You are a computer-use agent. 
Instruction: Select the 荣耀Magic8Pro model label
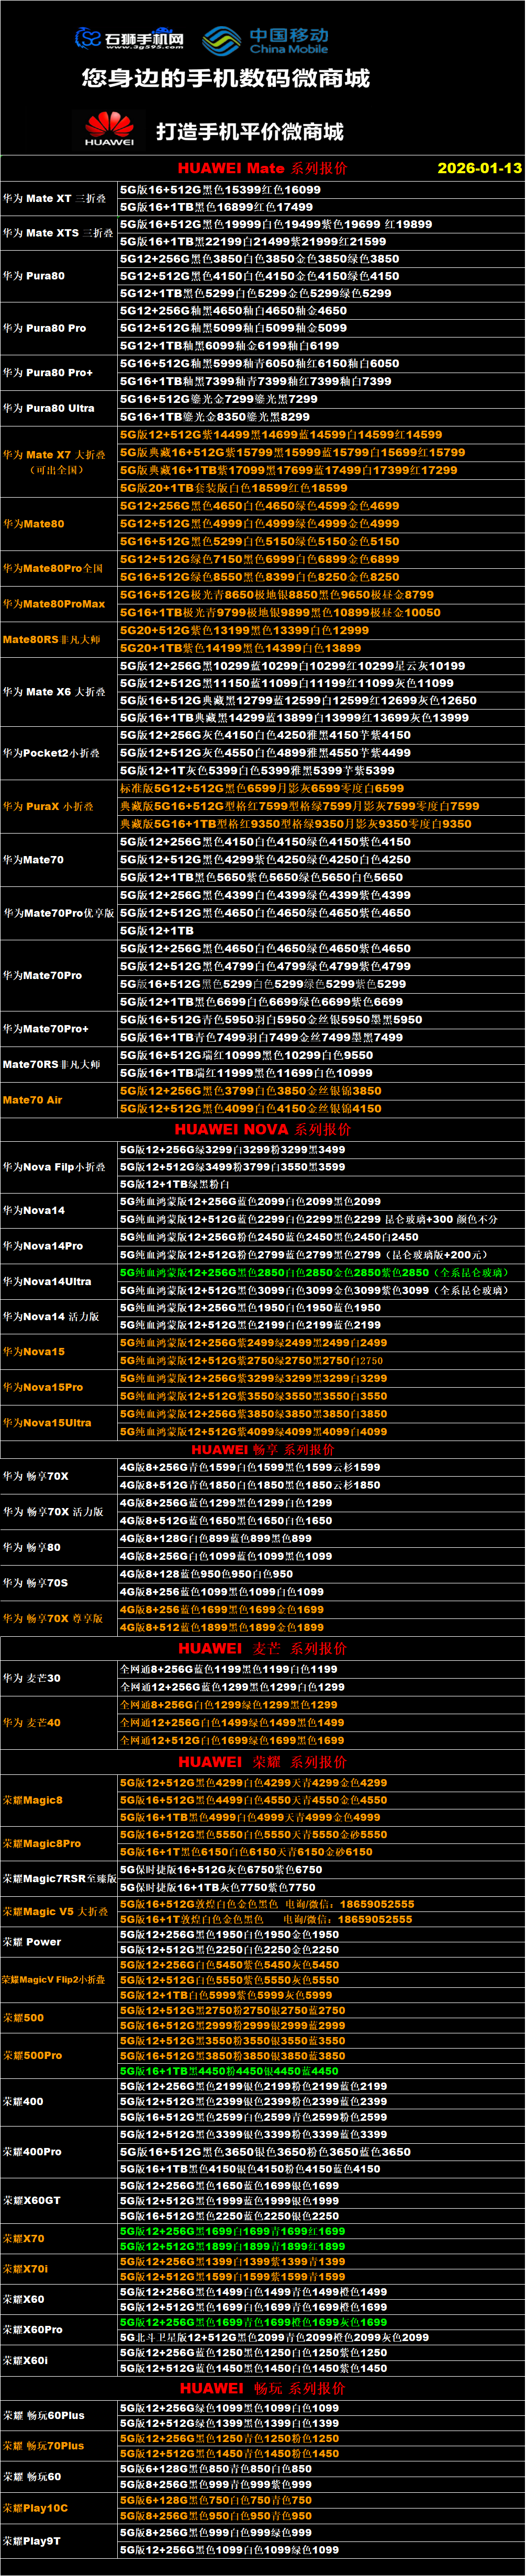coord(41,1843)
